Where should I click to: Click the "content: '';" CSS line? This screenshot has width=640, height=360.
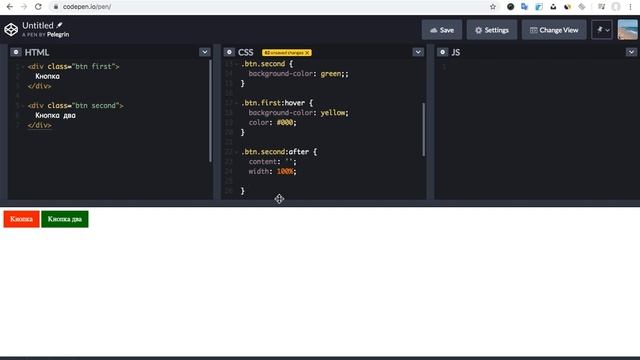point(273,162)
